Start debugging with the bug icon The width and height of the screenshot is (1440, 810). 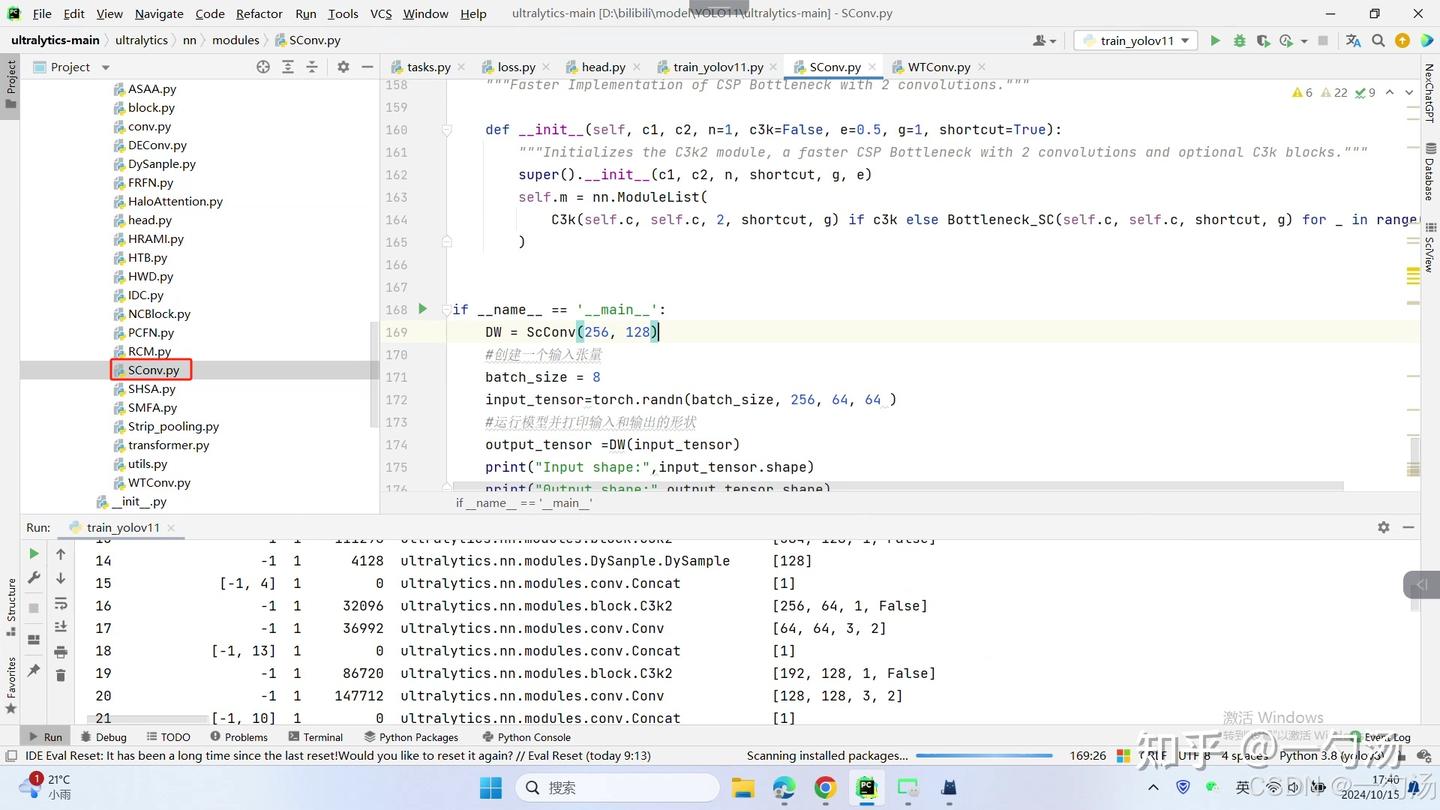pyautogui.click(x=1239, y=41)
